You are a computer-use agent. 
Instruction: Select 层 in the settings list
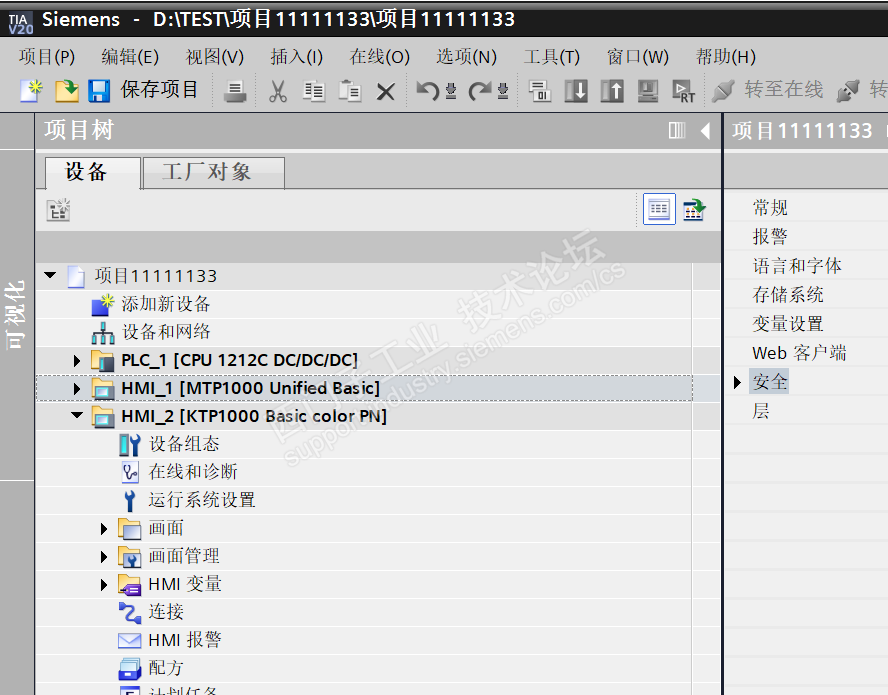(761, 411)
